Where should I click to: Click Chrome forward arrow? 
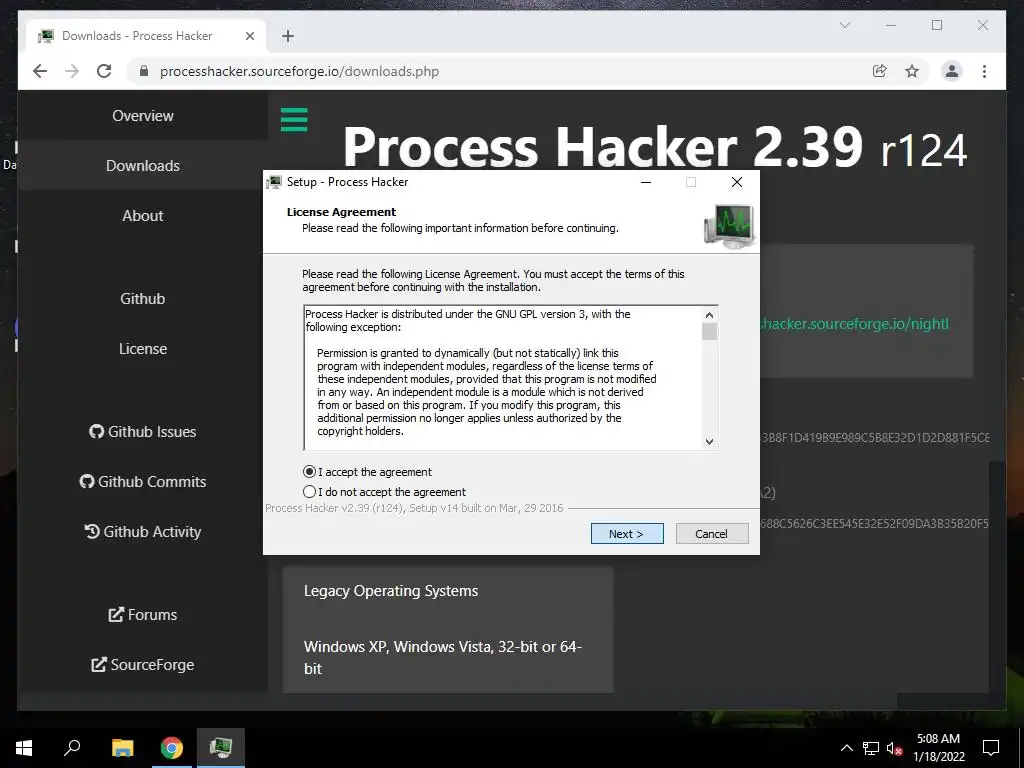point(72,71)
